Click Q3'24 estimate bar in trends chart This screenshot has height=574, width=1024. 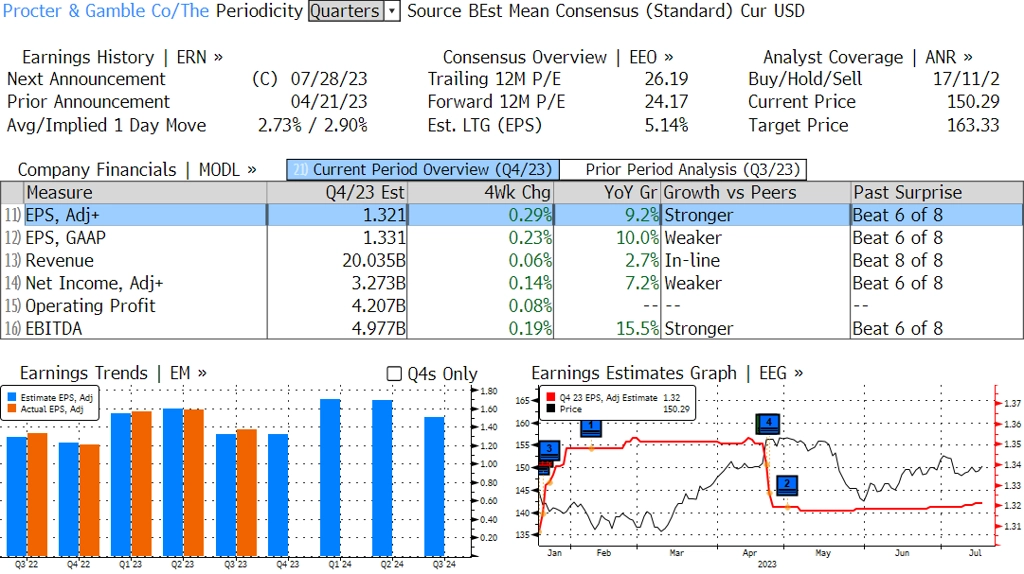(x=434, y=486)
